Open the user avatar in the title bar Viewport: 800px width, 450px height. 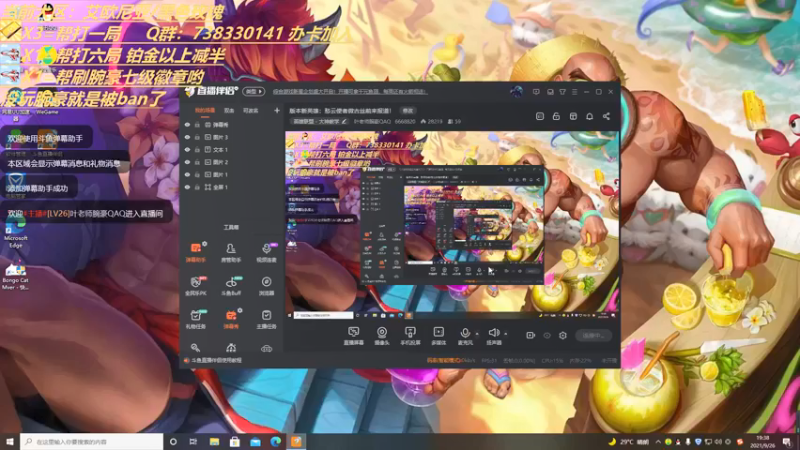516,92
